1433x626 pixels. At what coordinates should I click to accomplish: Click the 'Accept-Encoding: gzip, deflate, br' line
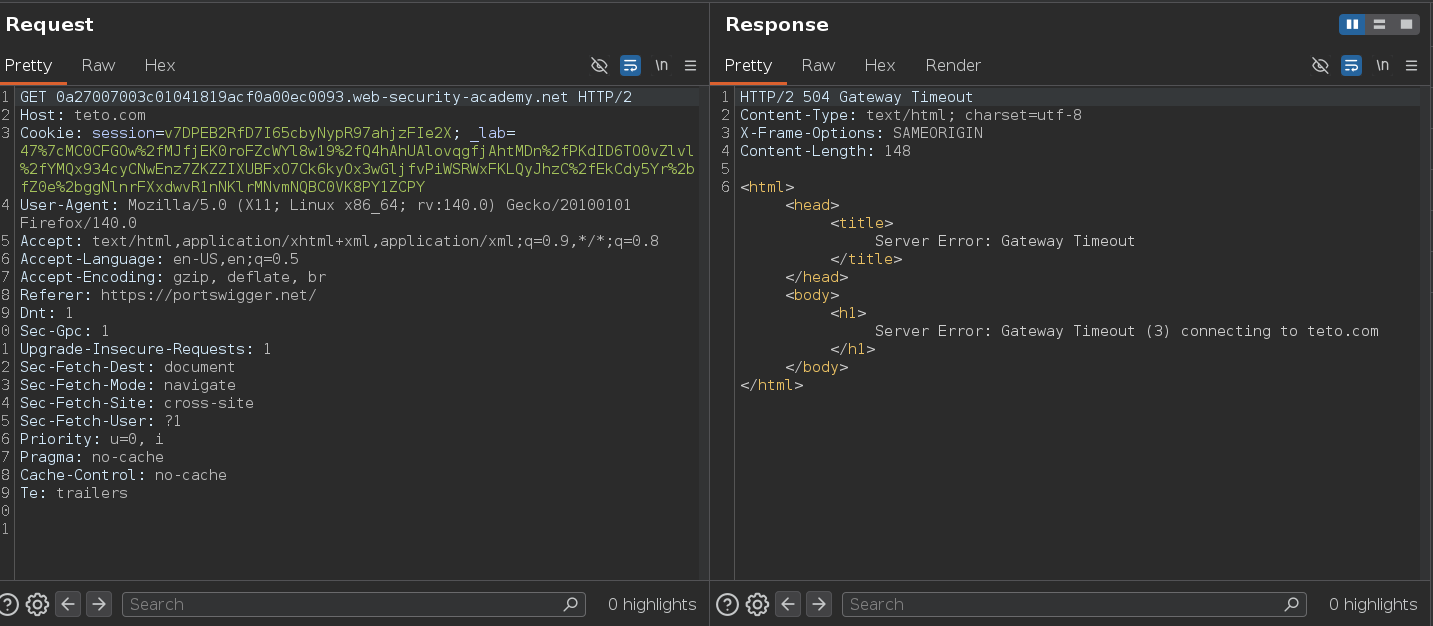click(173, 277)
